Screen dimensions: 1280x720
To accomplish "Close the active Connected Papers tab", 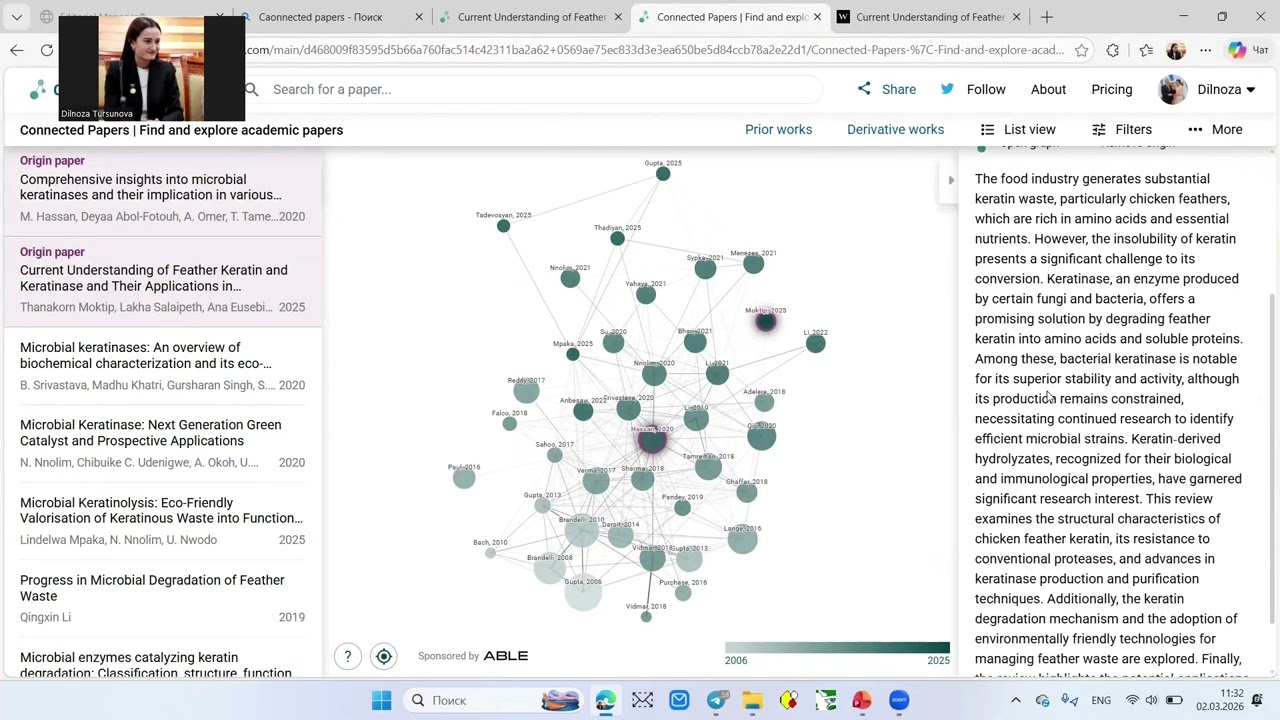I will [x=817, y=17].
